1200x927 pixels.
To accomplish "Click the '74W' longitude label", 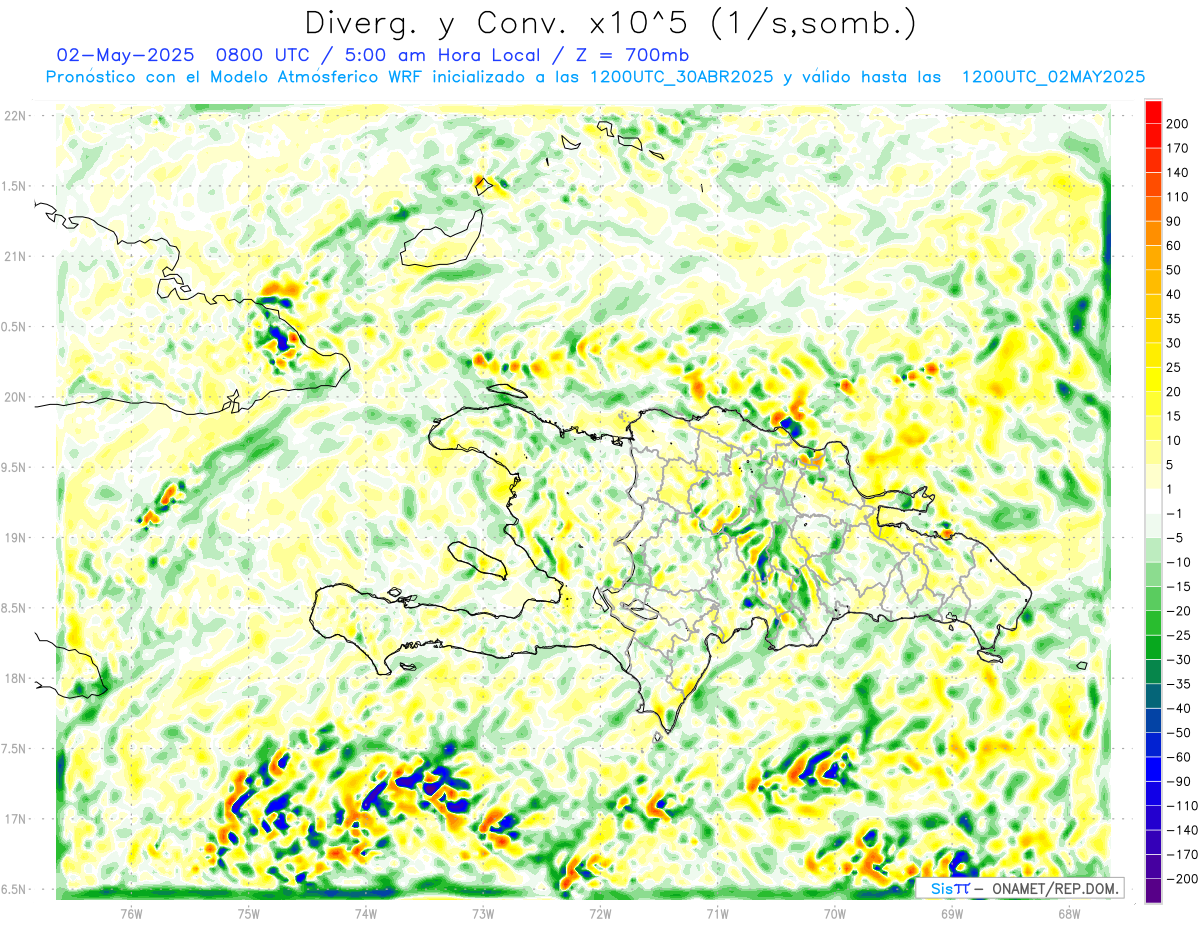I will 365,913.
